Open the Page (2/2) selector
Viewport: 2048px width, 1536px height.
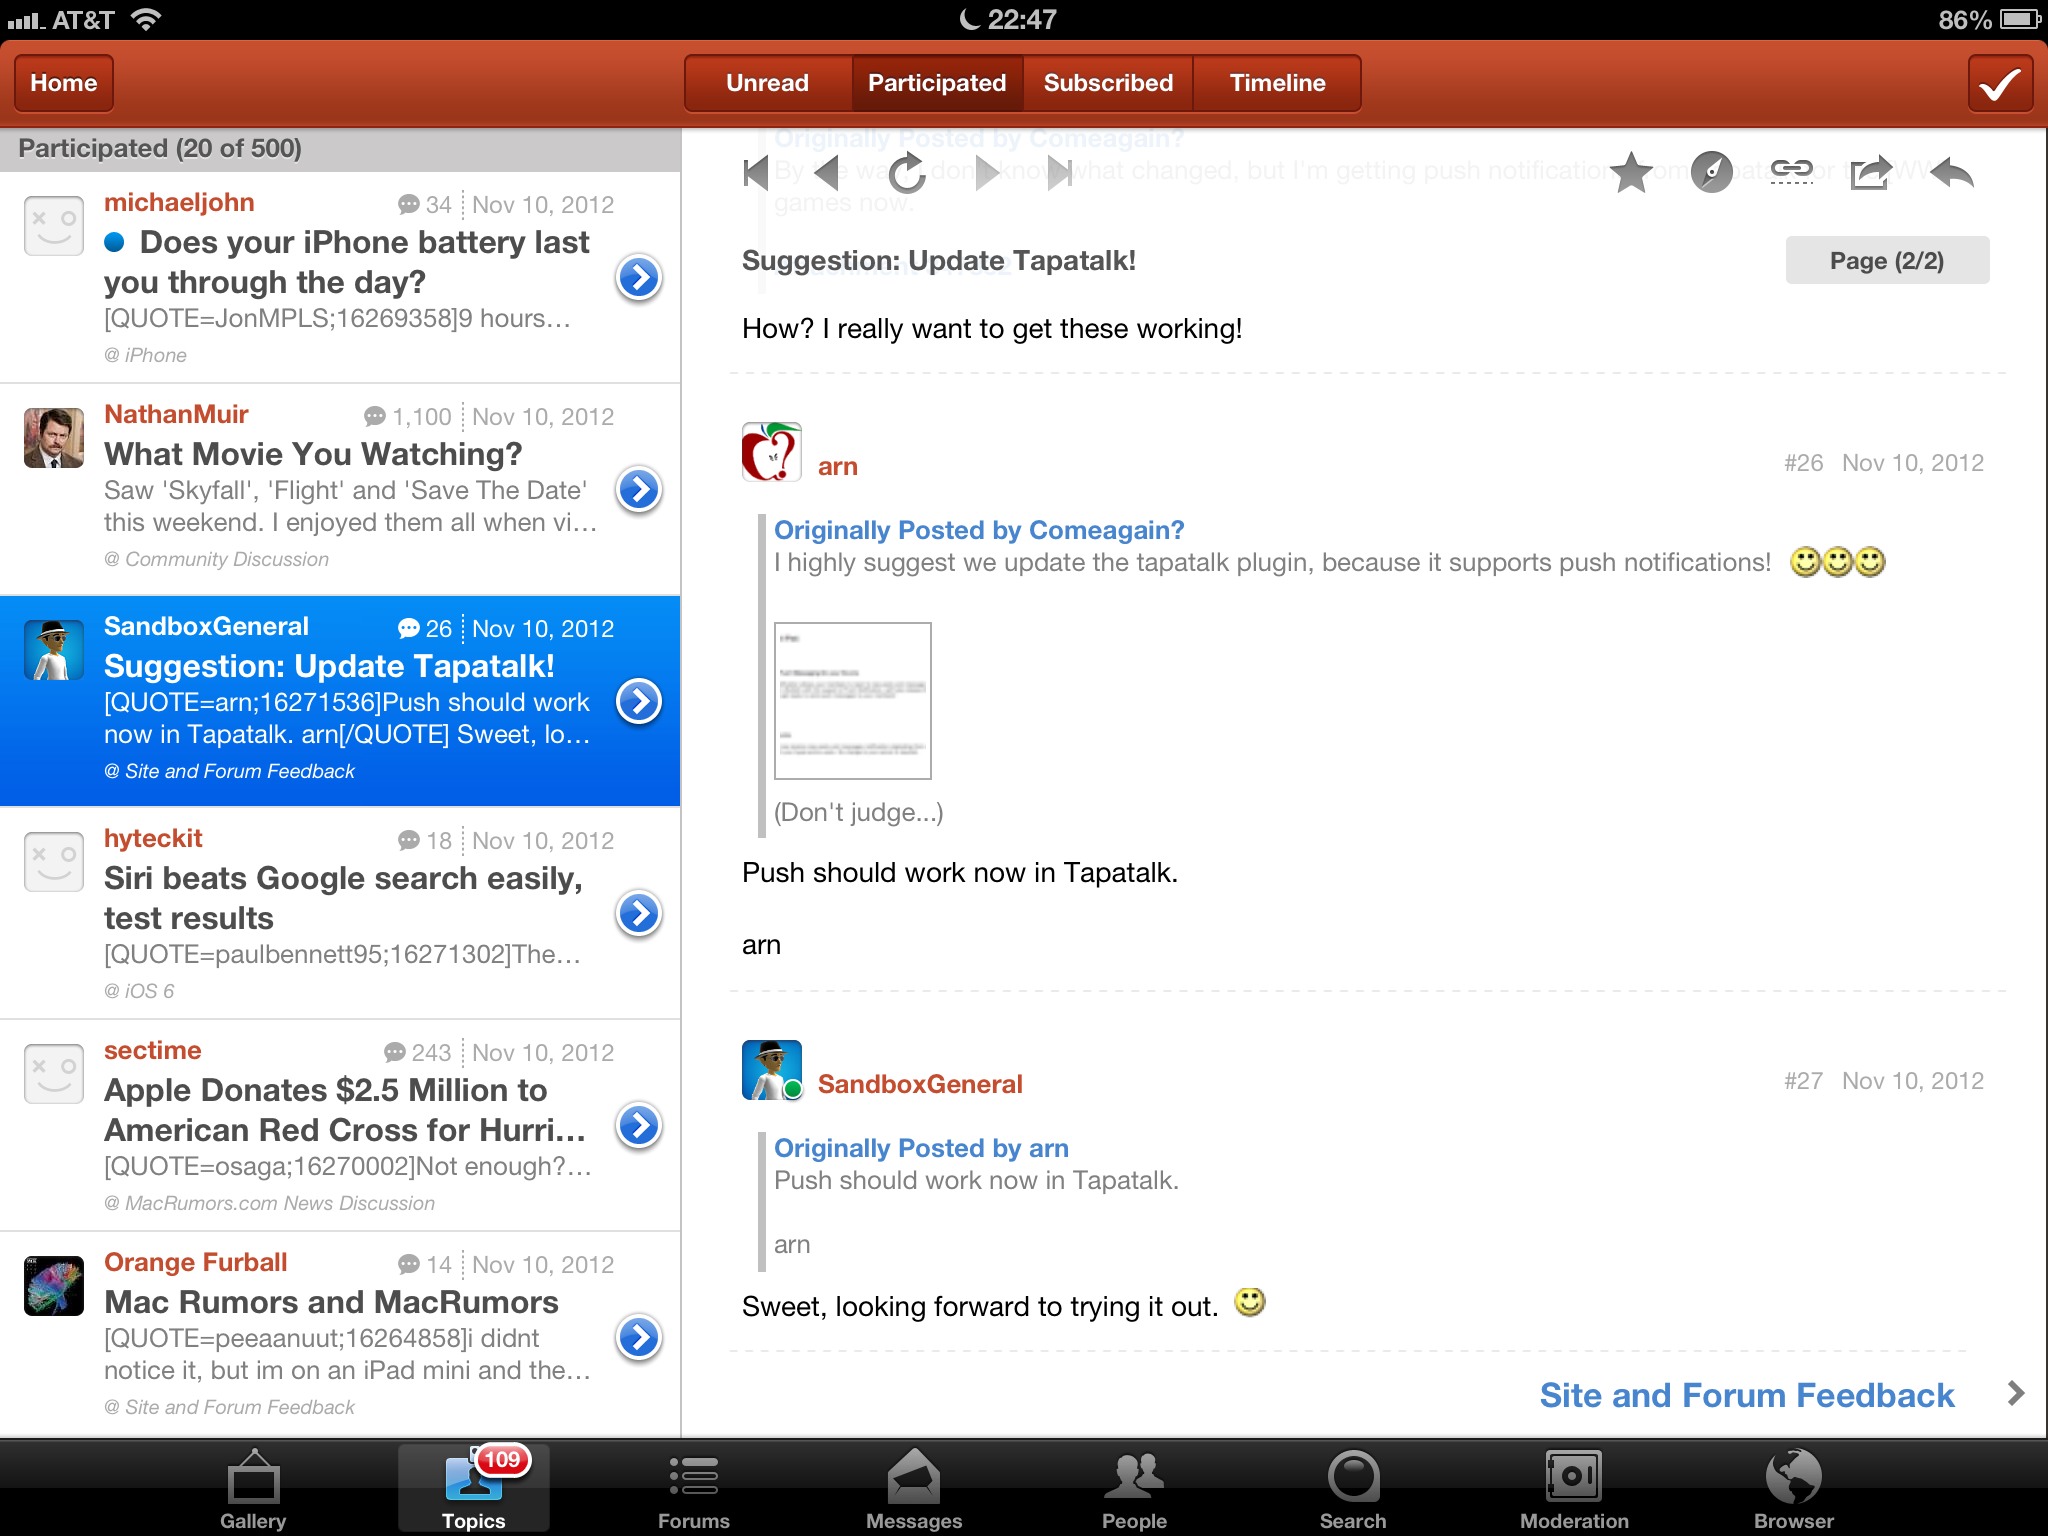point(1886,261)
